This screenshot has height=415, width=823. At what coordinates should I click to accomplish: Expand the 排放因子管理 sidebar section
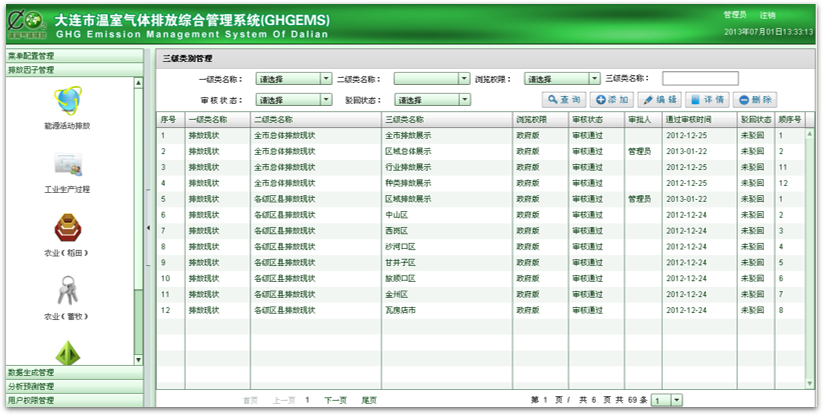tap(75, 69)
